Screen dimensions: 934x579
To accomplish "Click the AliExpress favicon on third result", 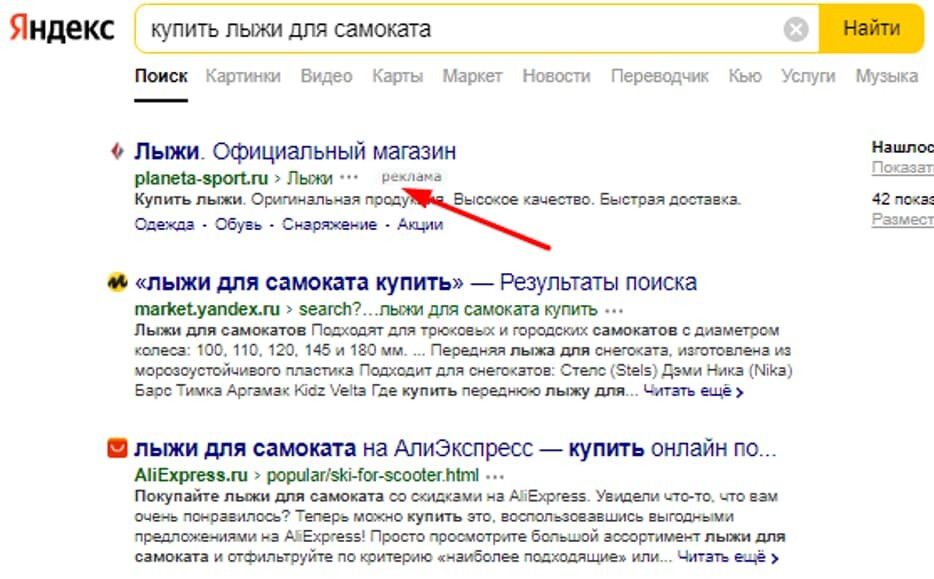I will pos(115,447).
